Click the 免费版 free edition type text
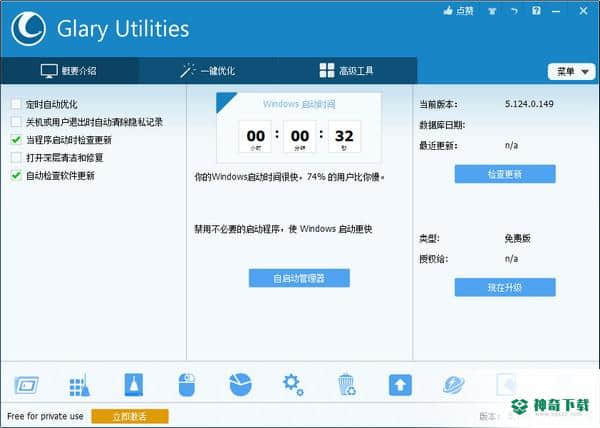Screen dimensions: 600x428 [x=517, y=239]
